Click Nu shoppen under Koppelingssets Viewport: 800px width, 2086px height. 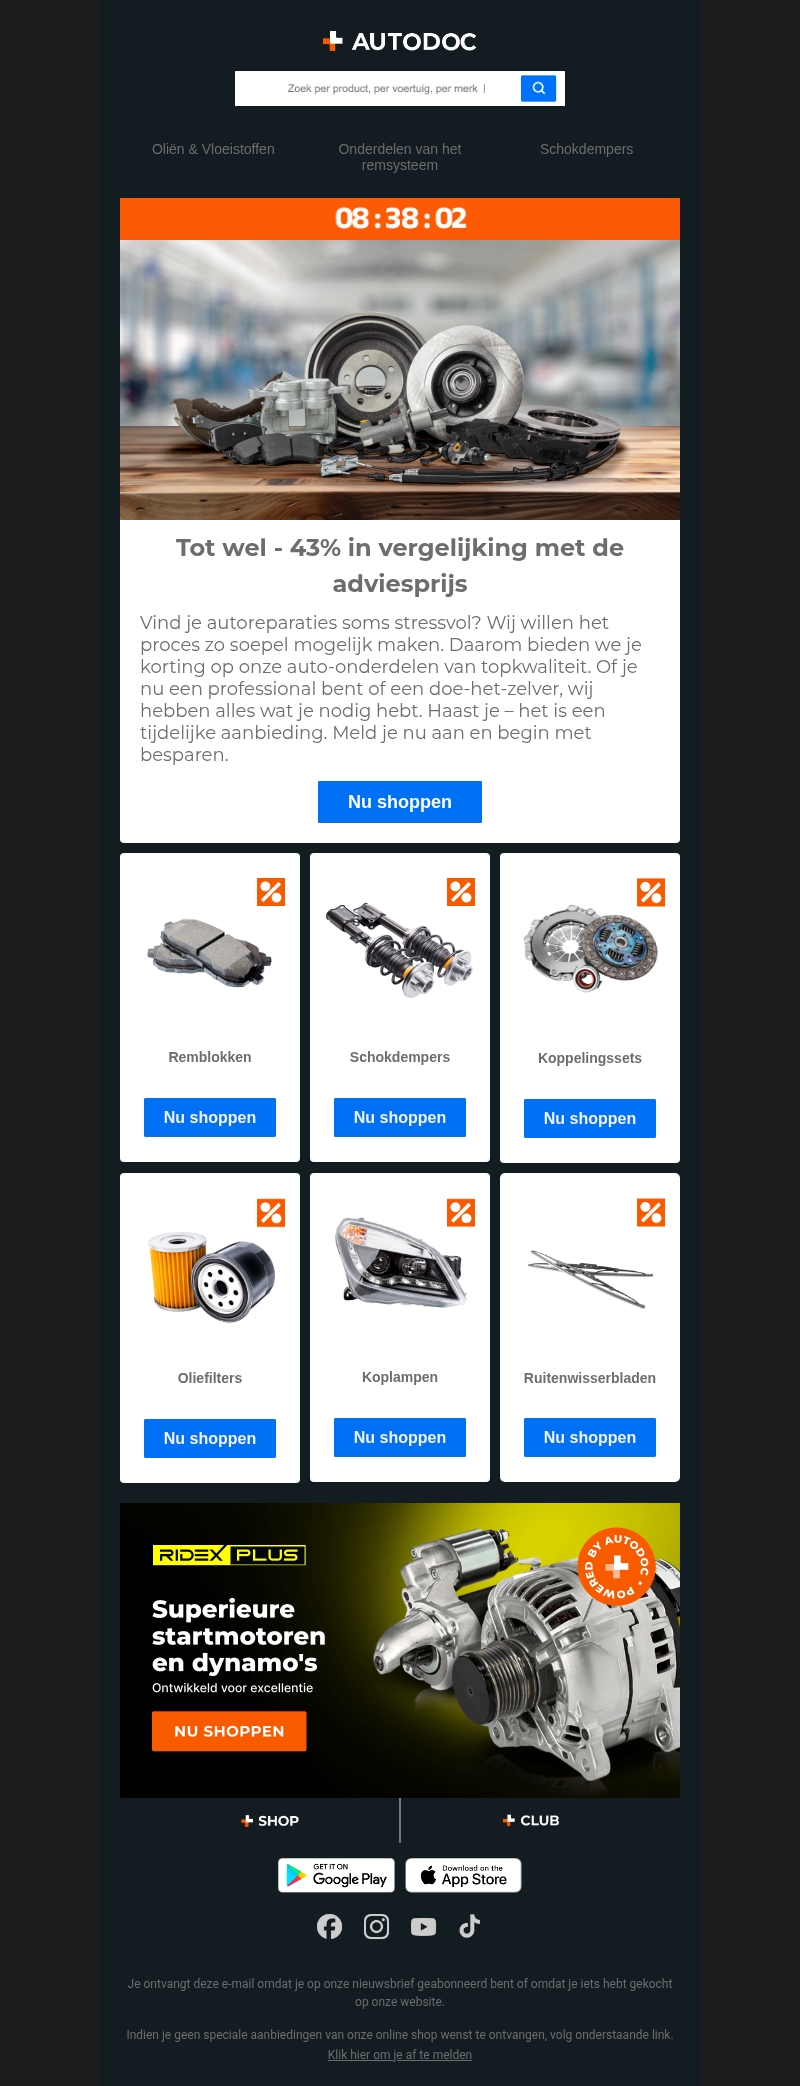(x=590, y=1118)
